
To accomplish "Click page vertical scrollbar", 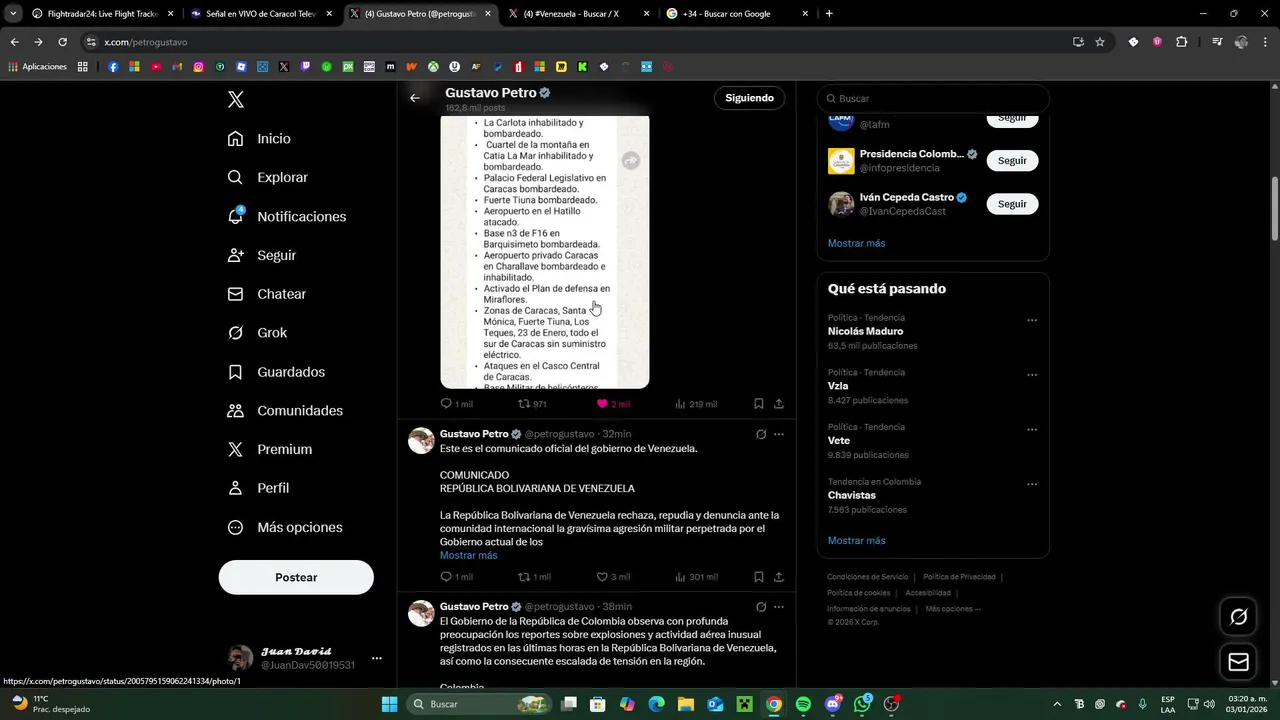I will [x=1274, y=210].
